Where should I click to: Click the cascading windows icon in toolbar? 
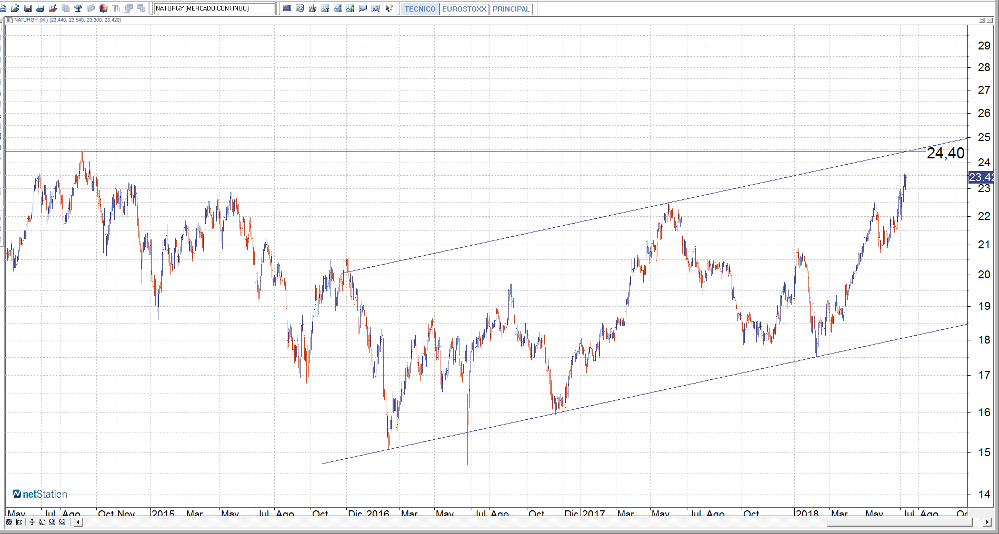click(141, 8)
